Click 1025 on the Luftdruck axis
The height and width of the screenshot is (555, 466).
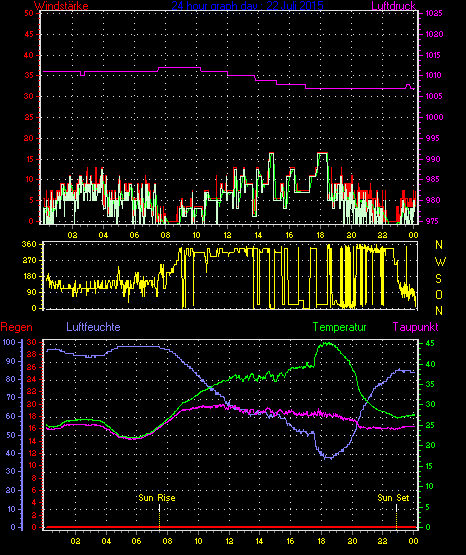tap(434, 13)
